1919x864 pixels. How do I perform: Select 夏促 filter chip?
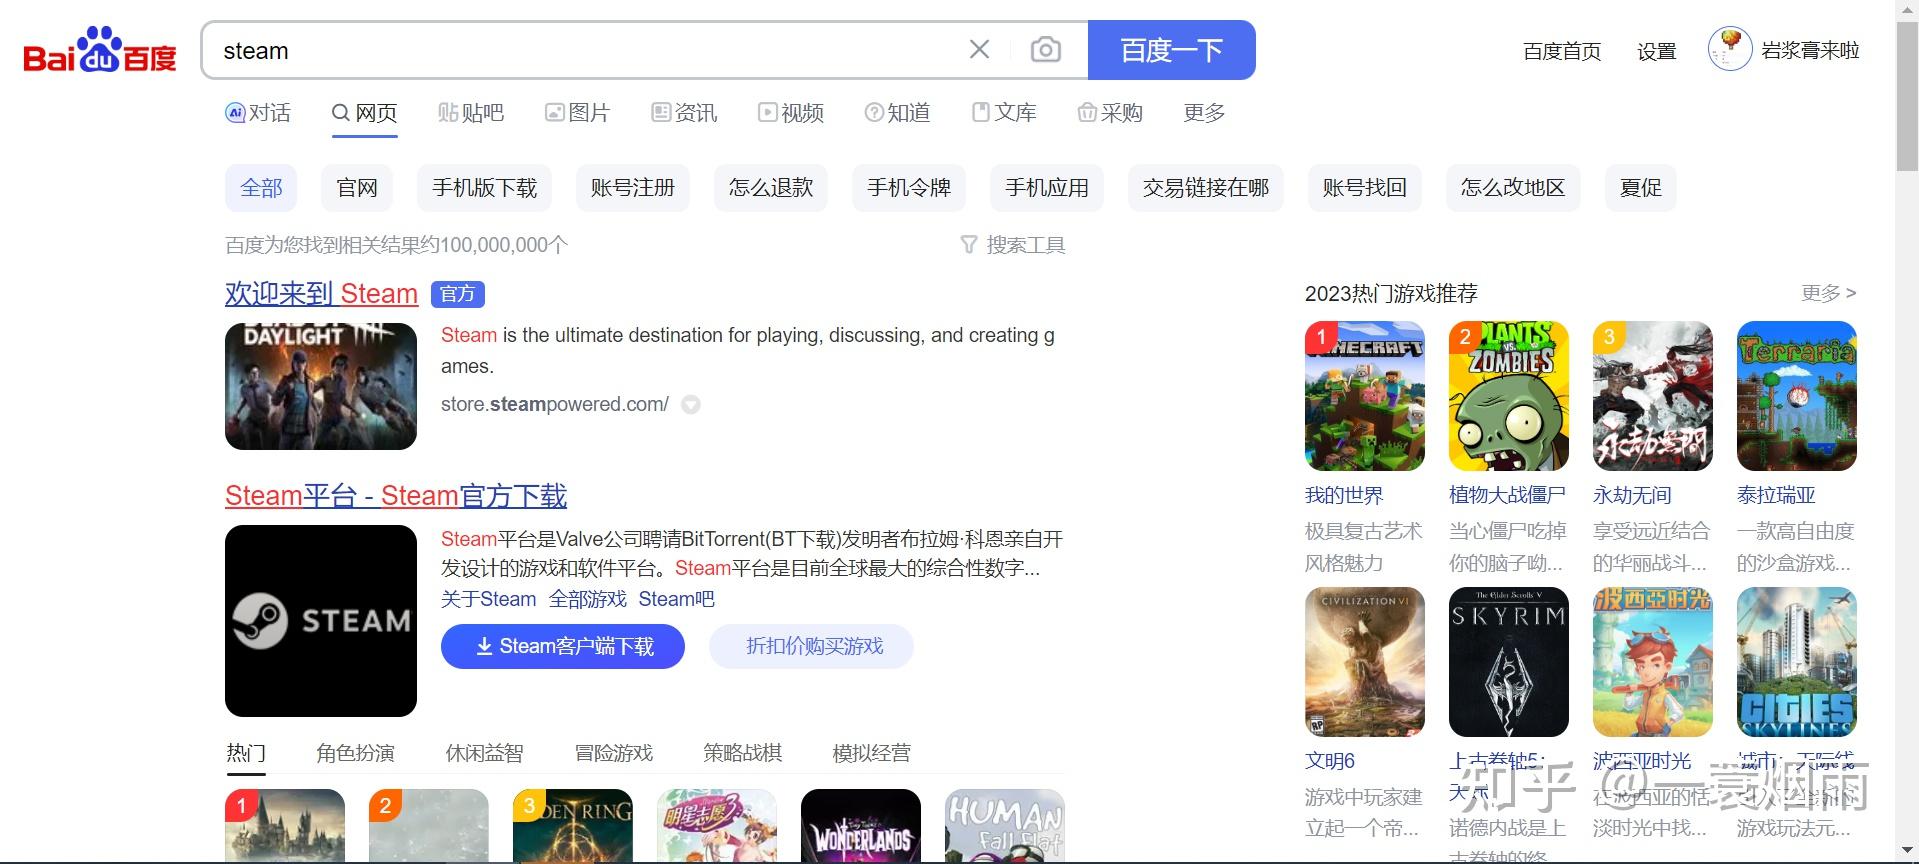tap(1641, 188)
